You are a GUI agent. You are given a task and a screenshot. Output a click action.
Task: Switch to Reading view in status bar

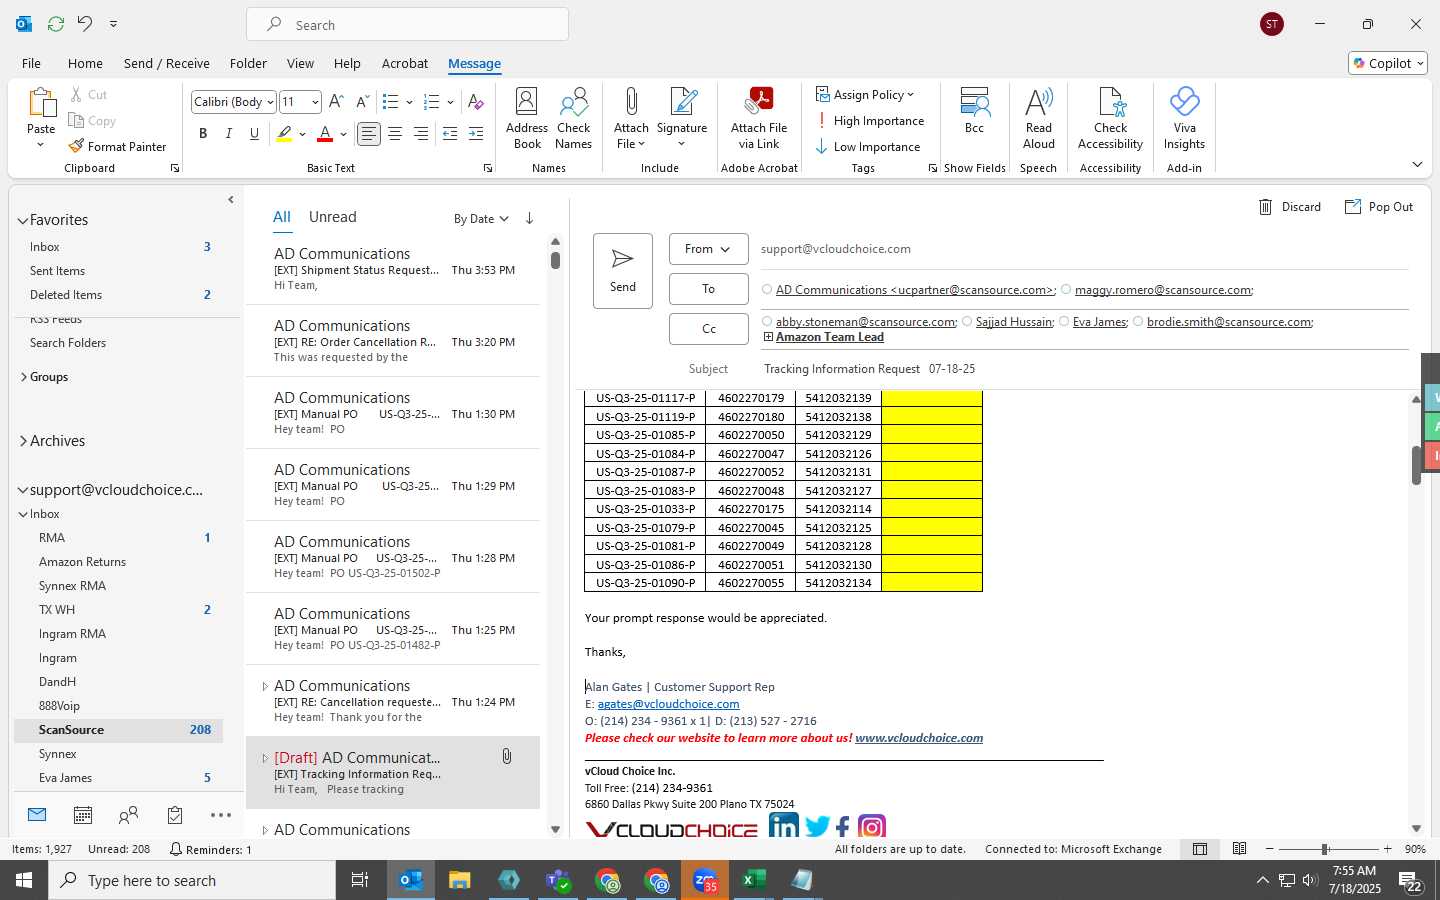[x=1240, y=849]
